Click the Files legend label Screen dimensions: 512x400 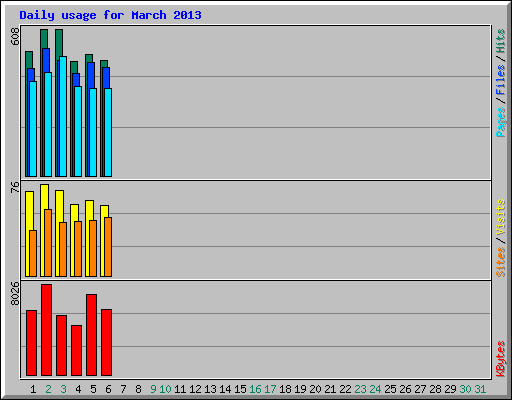pyautogui.click(x=500, y=80)
